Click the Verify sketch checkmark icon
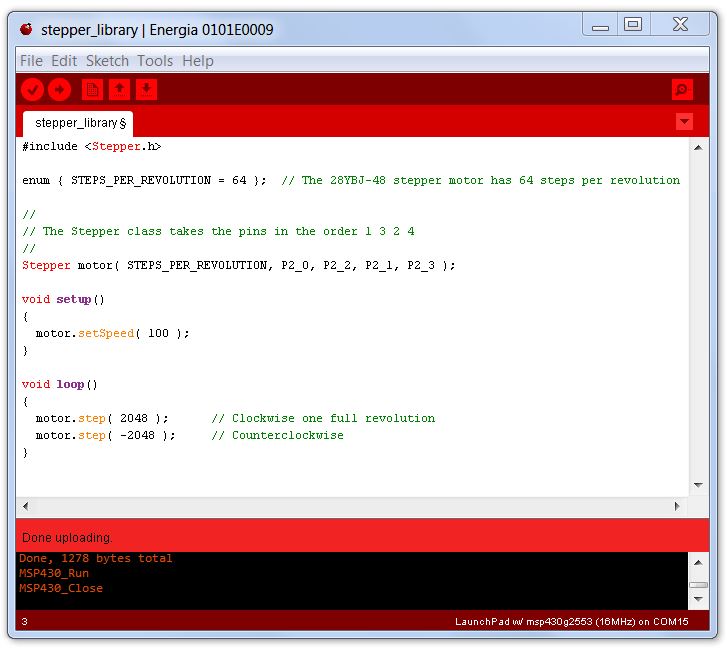The image size is (727, 650). 32,90
